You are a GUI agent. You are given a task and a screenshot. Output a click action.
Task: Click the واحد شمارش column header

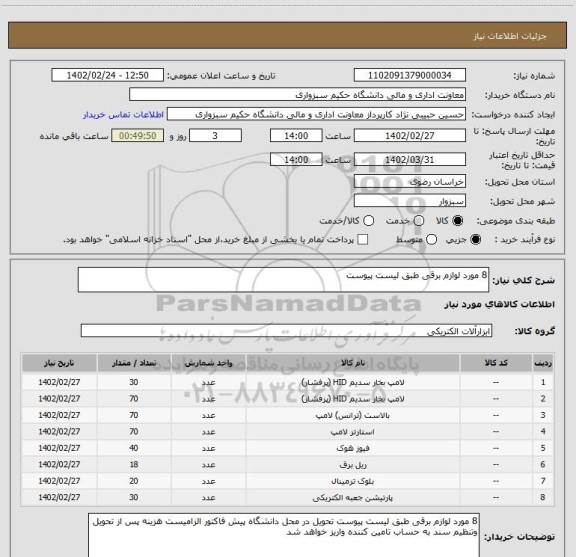(209, 363)
